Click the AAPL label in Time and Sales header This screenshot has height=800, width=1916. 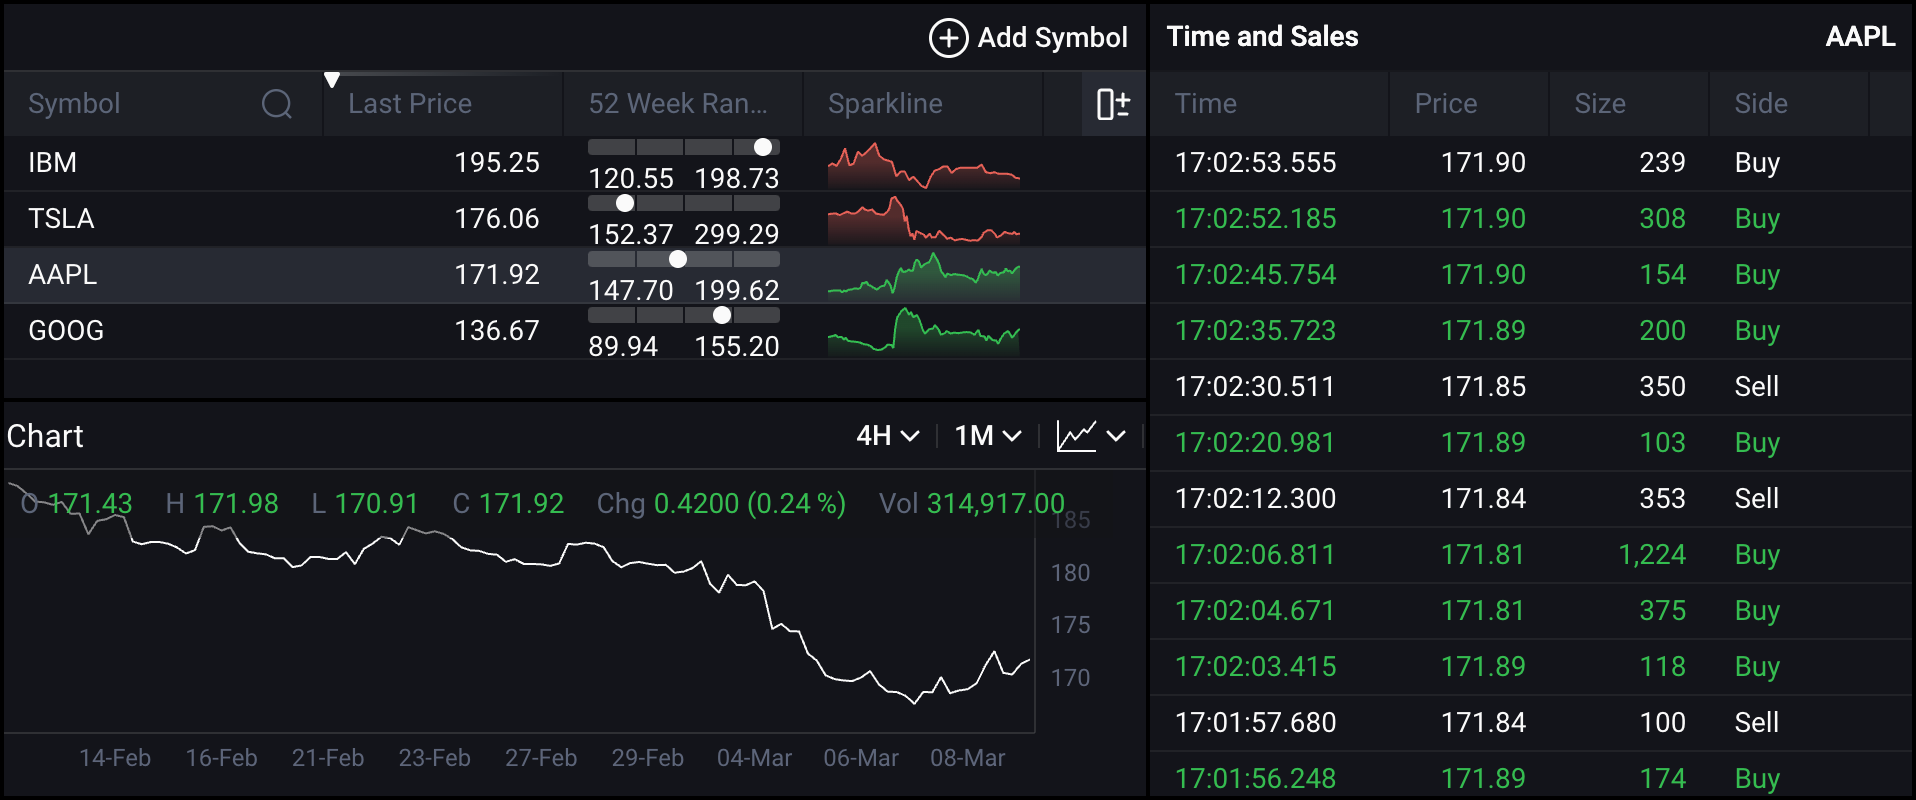tap(1860, 37)
